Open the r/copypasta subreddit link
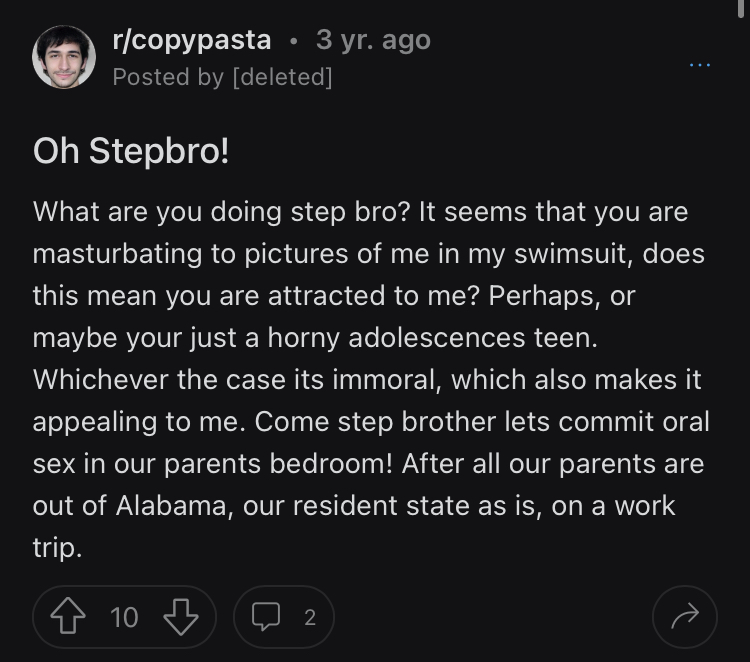 point(191,40)
